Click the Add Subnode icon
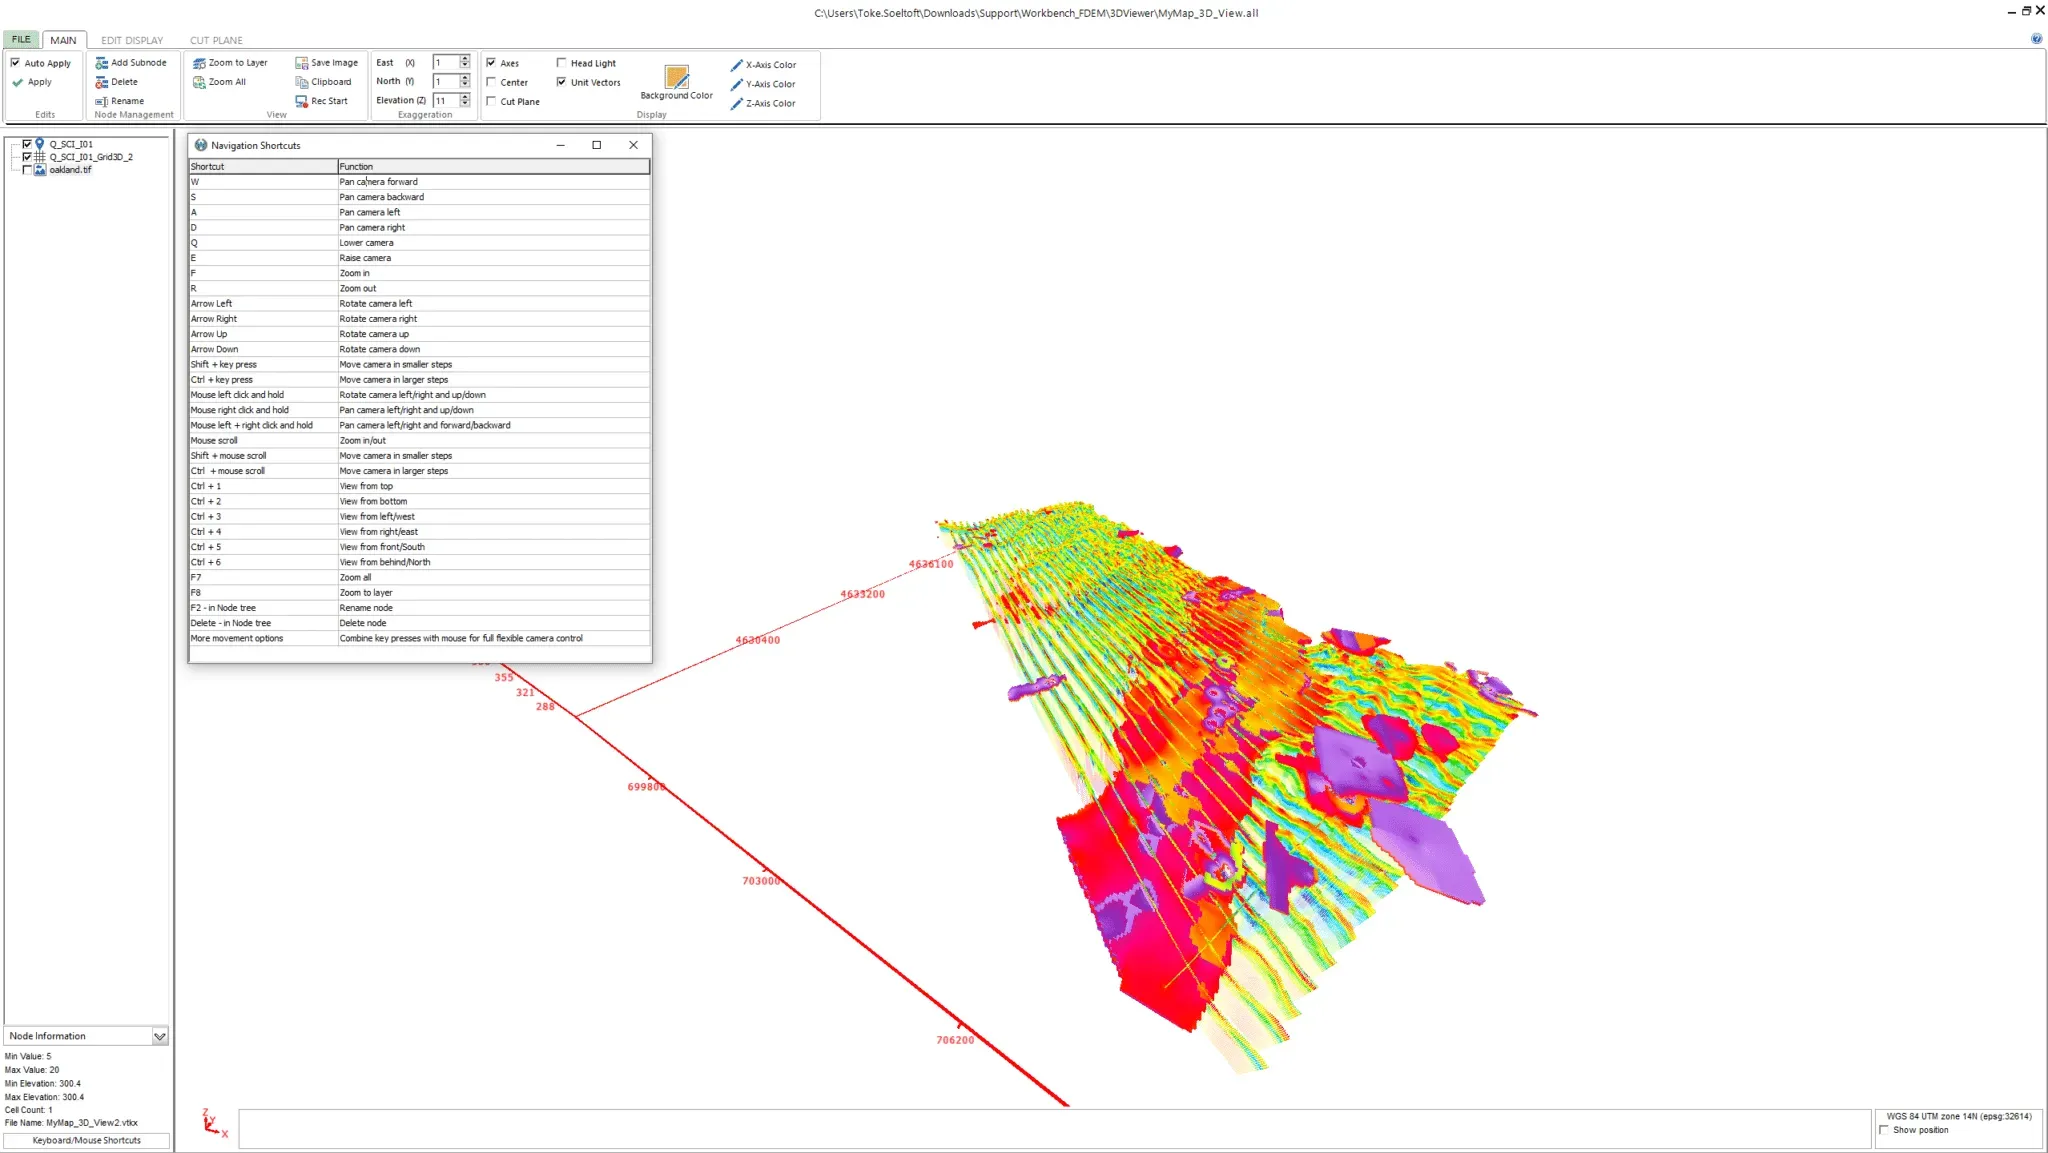This screenshot has height=1153, width=2048. click(x=101, y=63)
